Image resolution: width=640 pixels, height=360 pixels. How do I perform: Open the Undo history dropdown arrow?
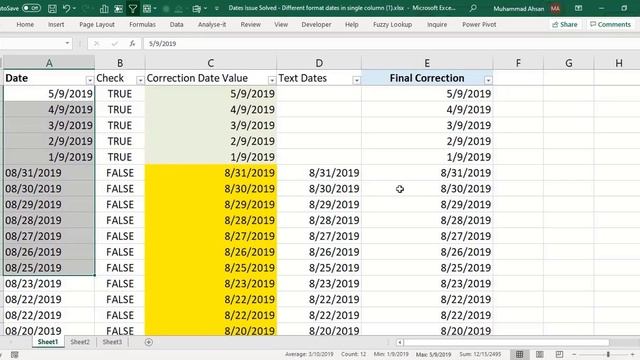(74, 8)
